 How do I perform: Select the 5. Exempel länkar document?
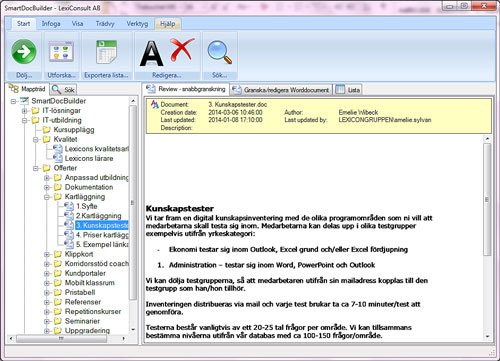102,245
